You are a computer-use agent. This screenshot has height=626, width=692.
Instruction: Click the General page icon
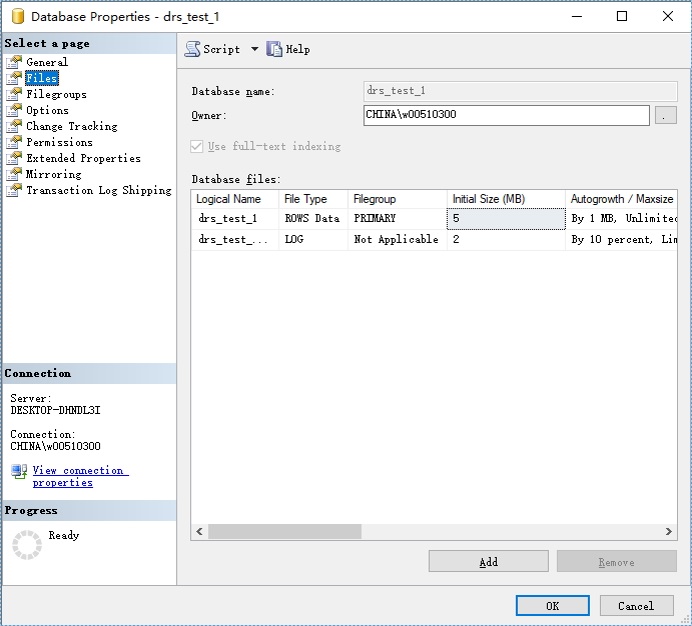tap(14, 62)
